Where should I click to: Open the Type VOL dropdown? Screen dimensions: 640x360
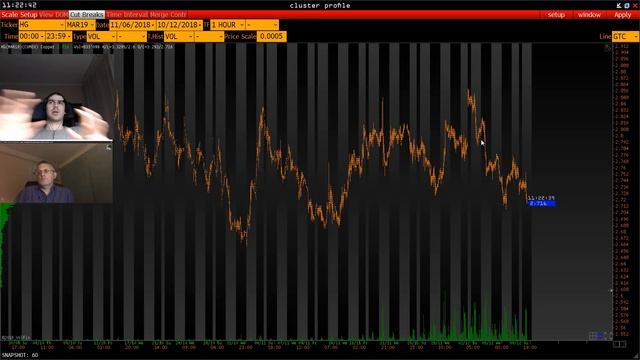coord(101,36)
